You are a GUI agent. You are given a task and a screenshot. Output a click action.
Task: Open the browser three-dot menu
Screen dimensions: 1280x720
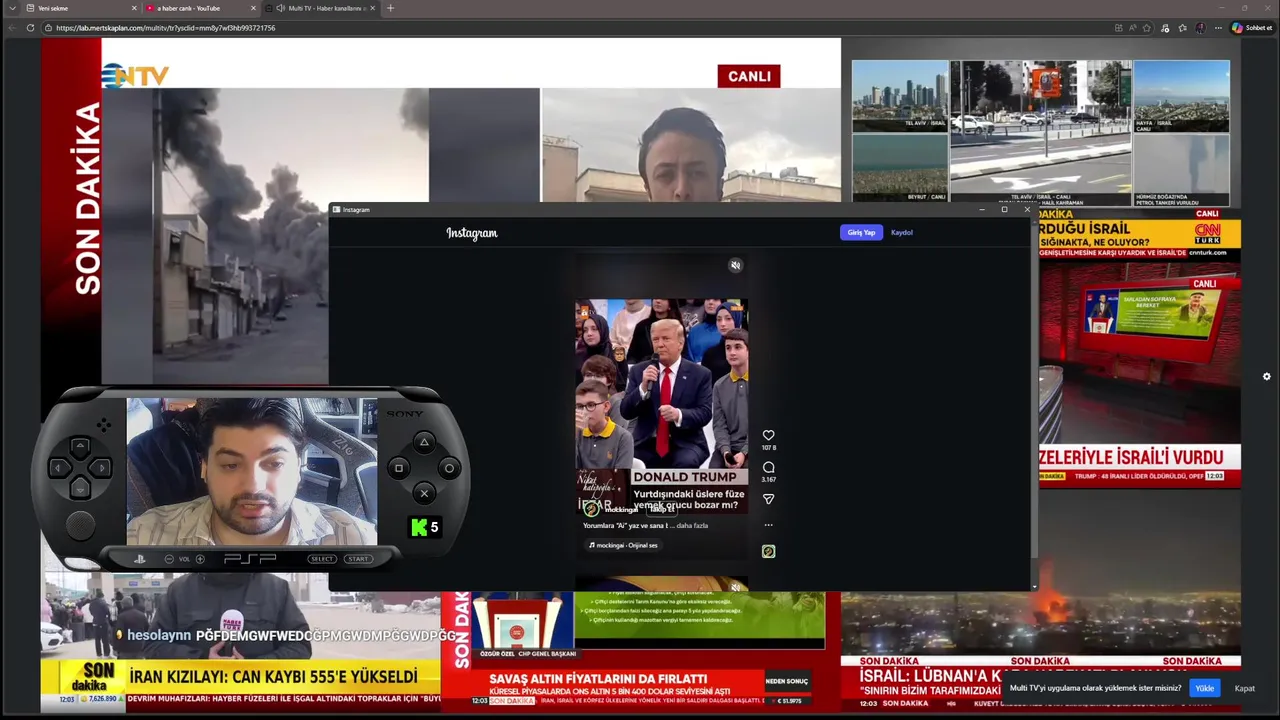1217,28
